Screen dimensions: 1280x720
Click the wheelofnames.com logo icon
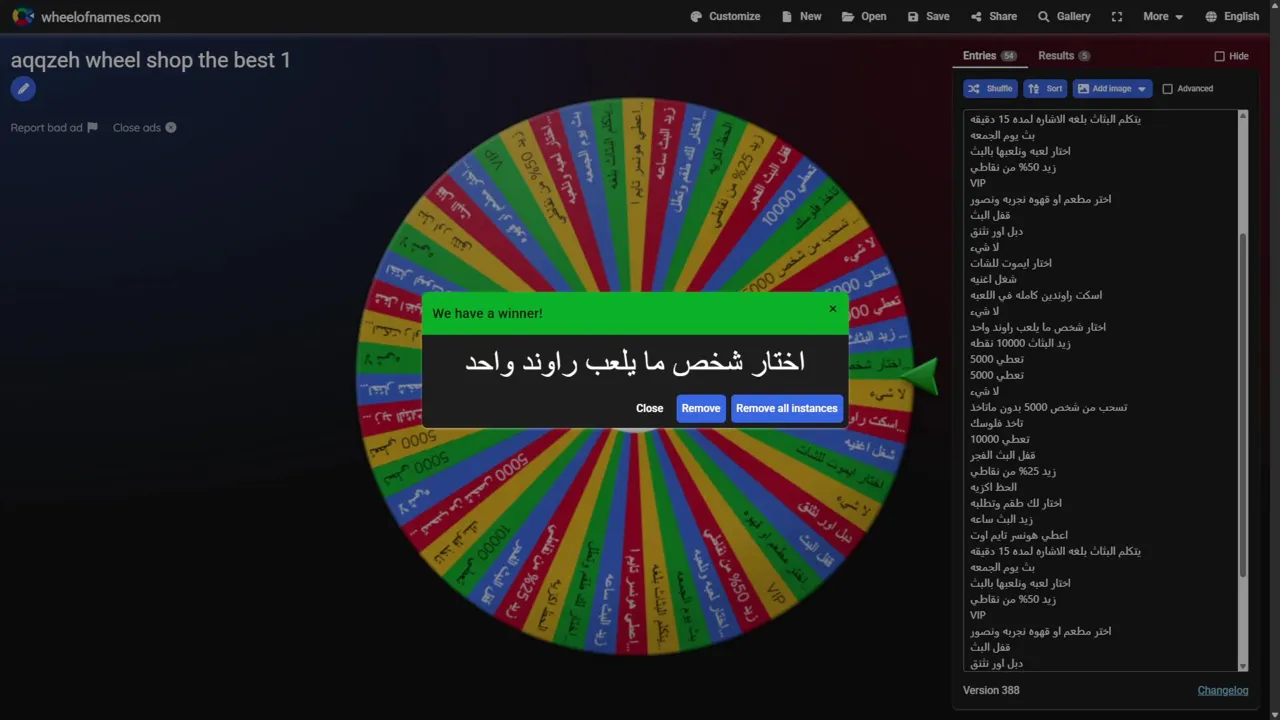point(22,16)
